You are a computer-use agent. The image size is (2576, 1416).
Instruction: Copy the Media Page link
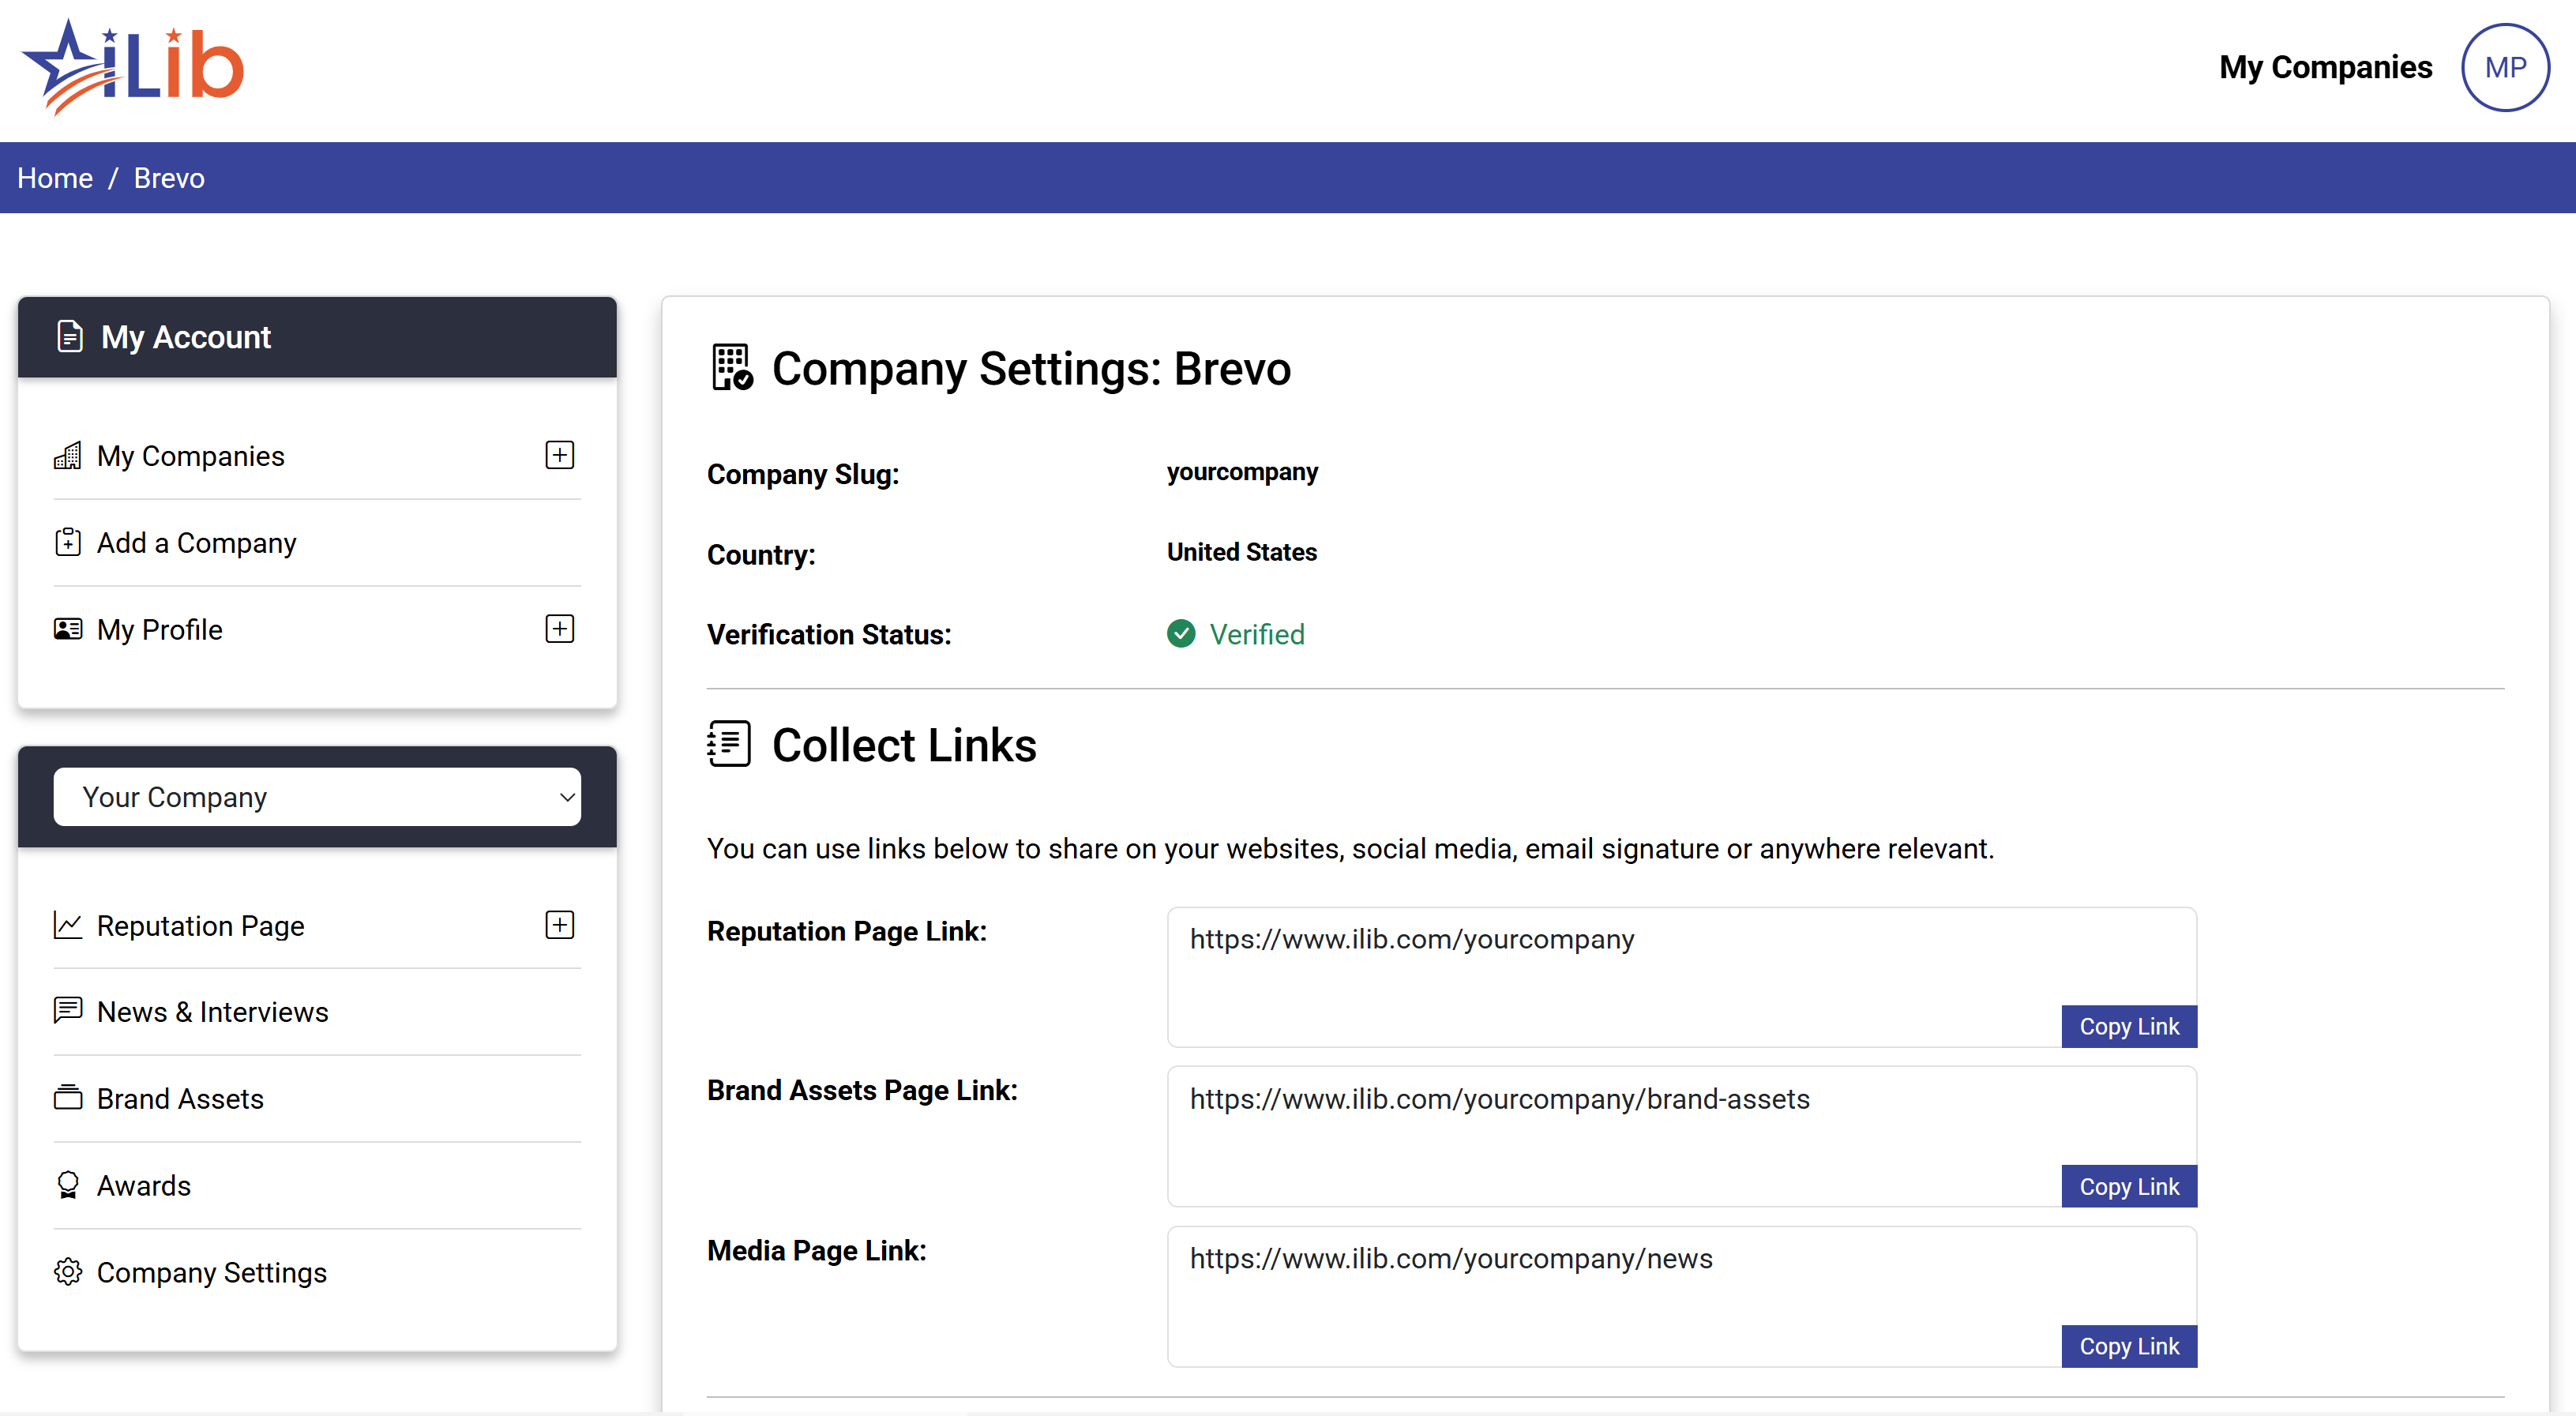tap(2128, 1346)
